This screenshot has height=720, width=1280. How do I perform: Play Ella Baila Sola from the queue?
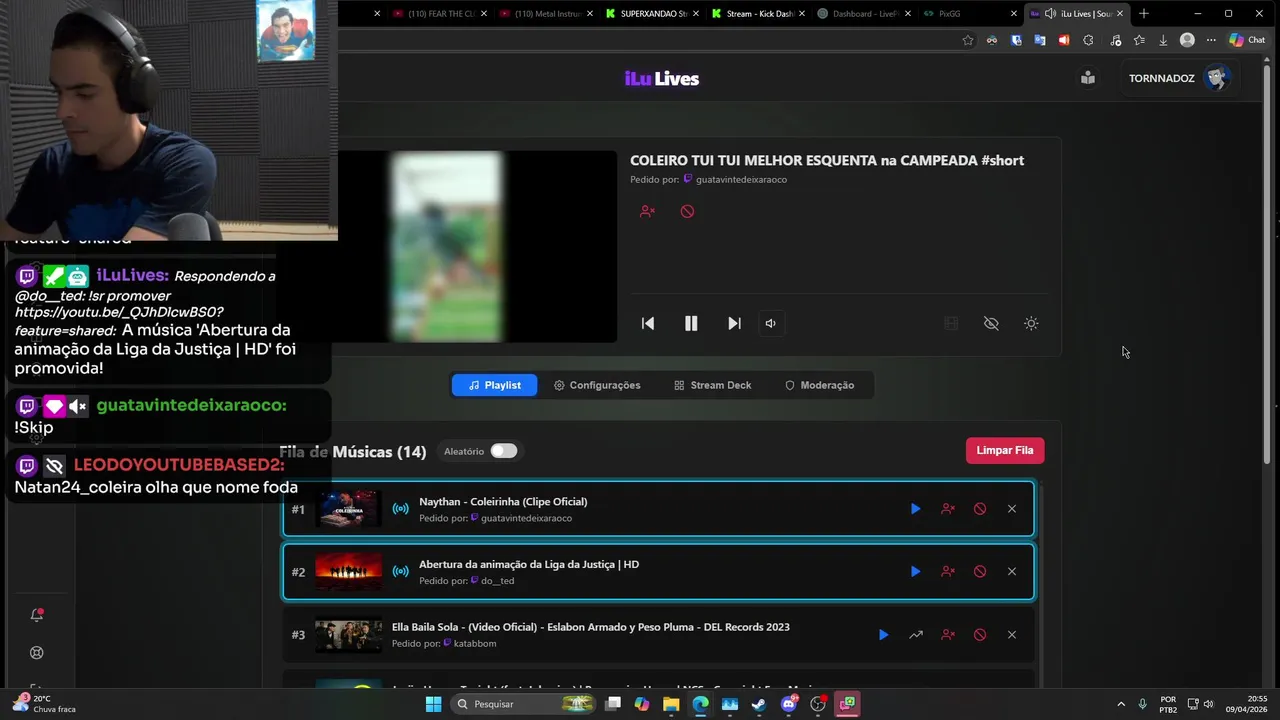click(x=883, y=635)
